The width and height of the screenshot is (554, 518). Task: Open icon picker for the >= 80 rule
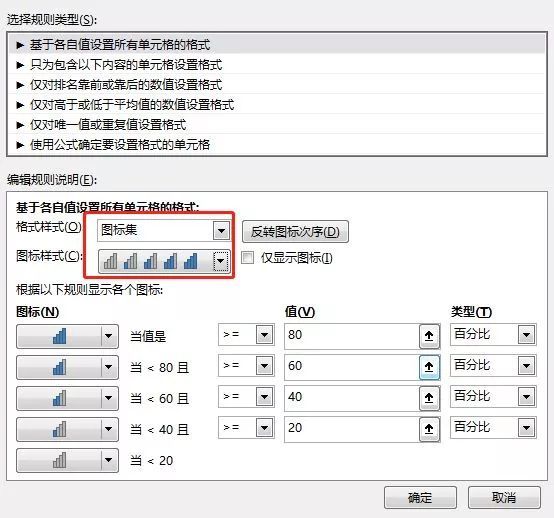click(x=67, y=336)
